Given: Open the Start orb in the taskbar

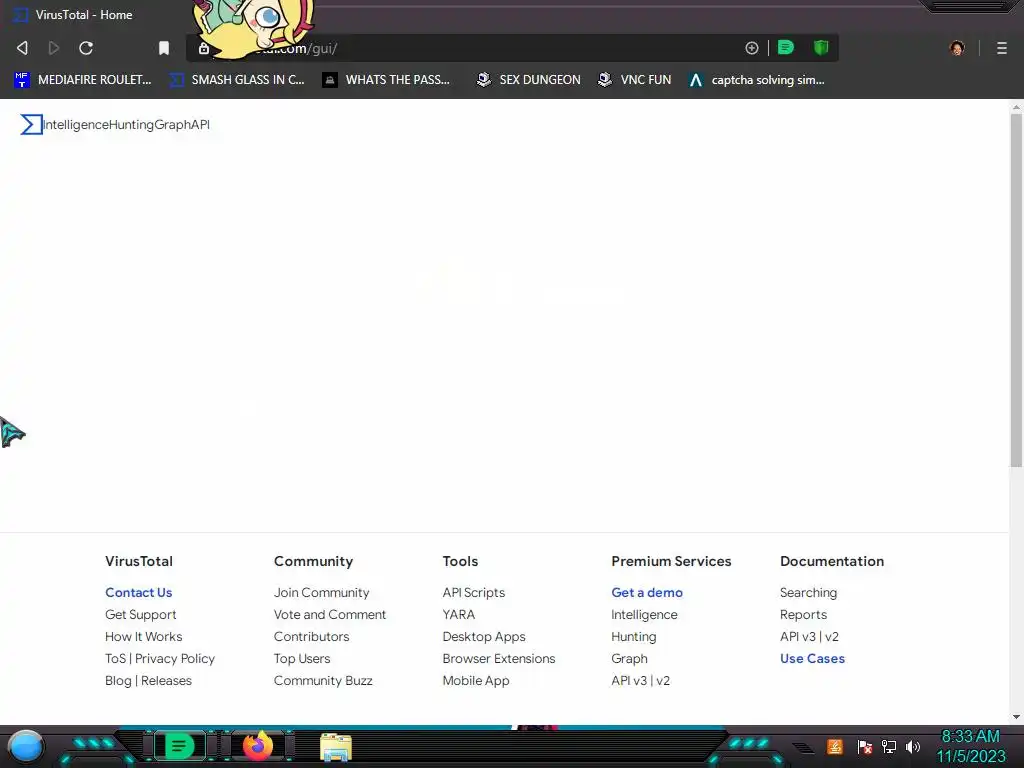Looking at the screenshot, I should click(x=26, y=746).
